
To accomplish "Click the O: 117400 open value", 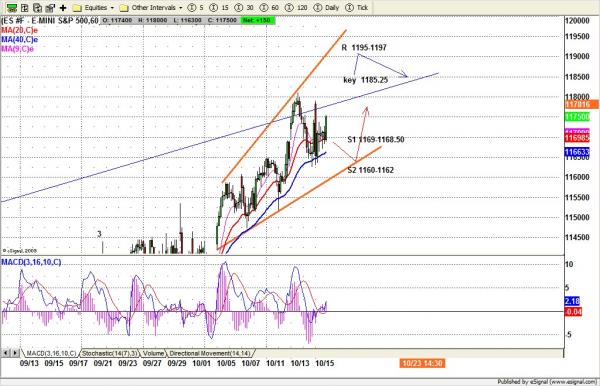I will pos(117,20).
